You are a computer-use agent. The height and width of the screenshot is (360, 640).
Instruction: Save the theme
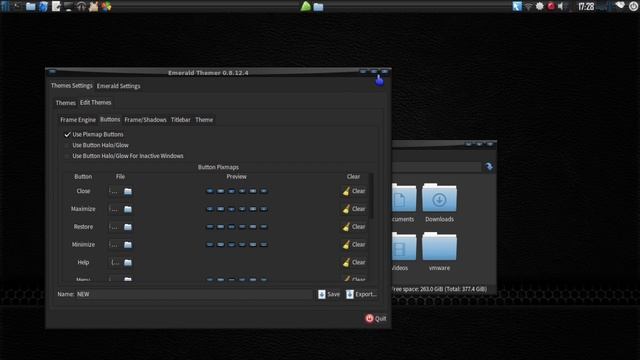coord(329,294)
